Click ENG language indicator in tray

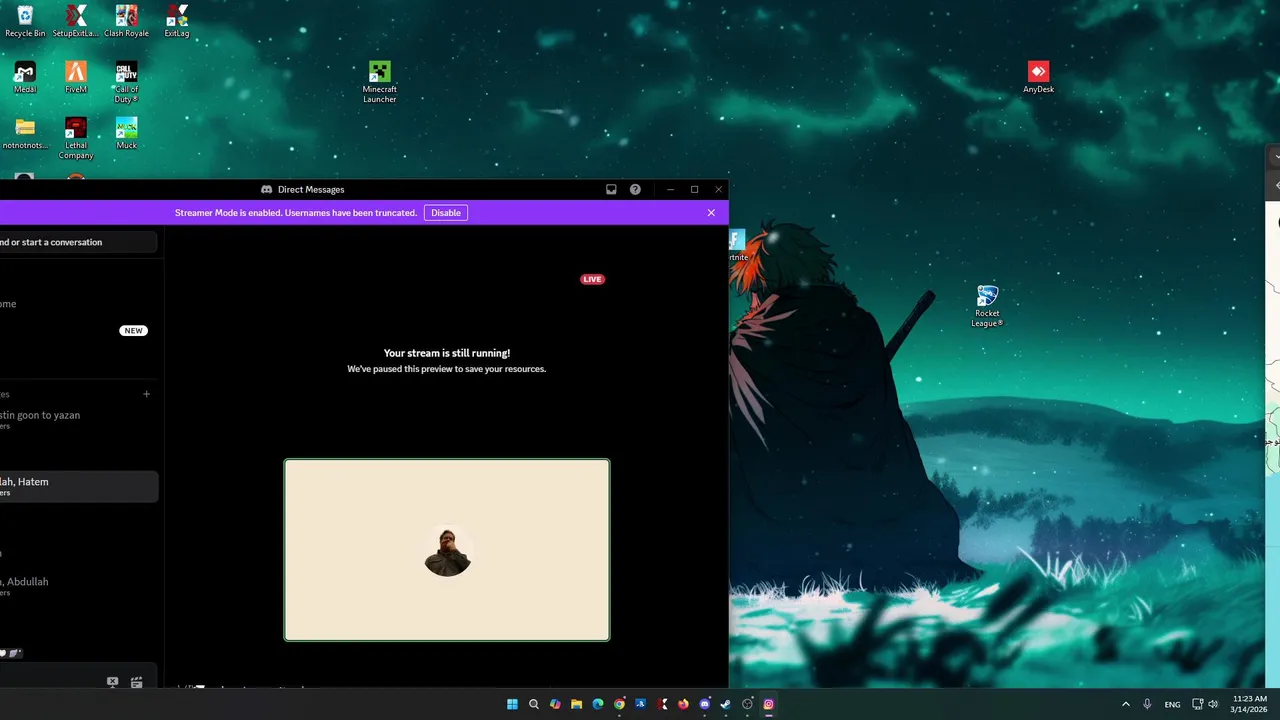[x=1172, y=704]
